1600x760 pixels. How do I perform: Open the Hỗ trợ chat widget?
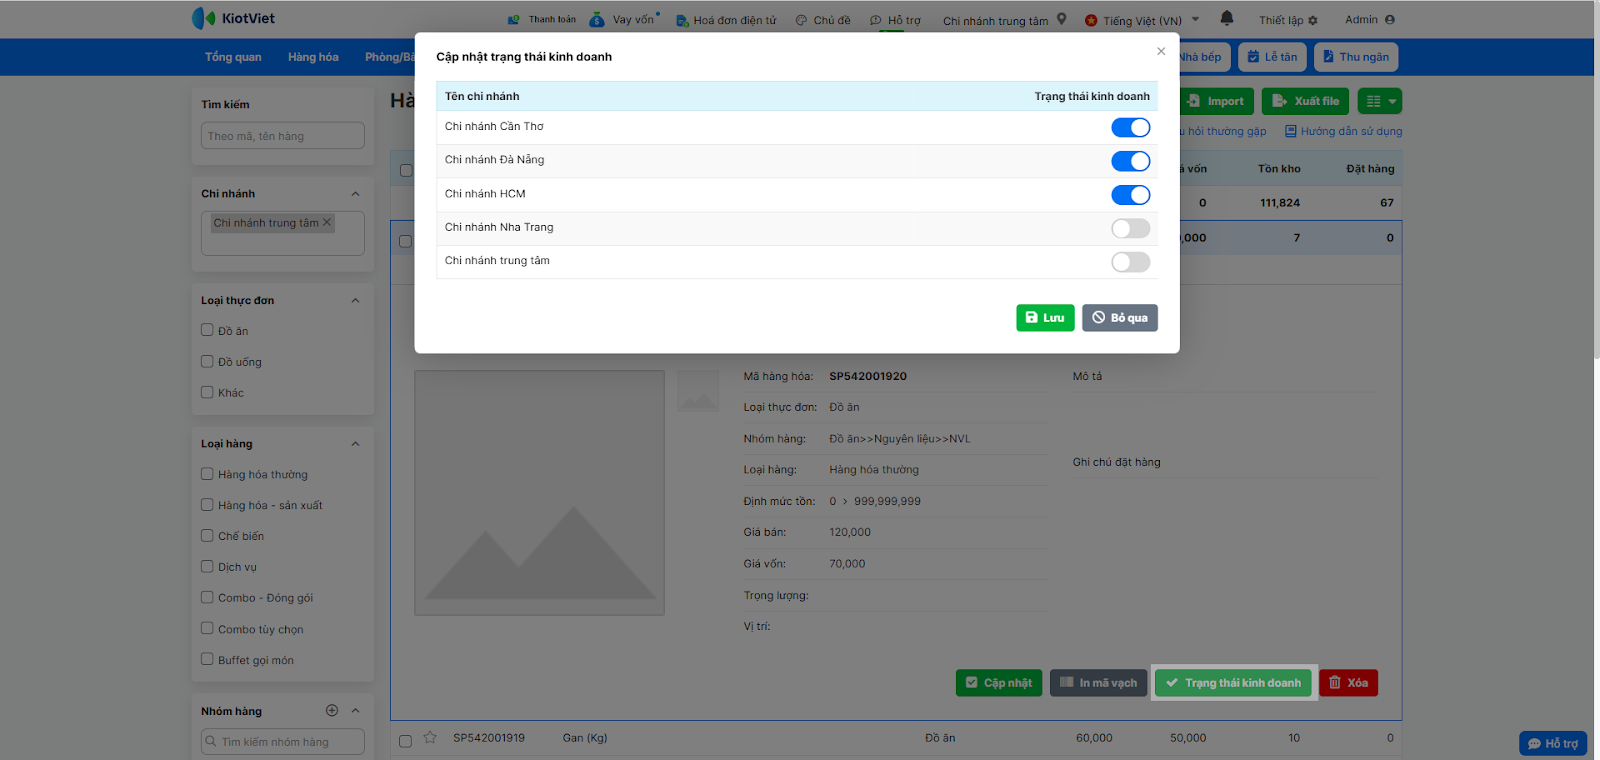tap(1553, 744)
